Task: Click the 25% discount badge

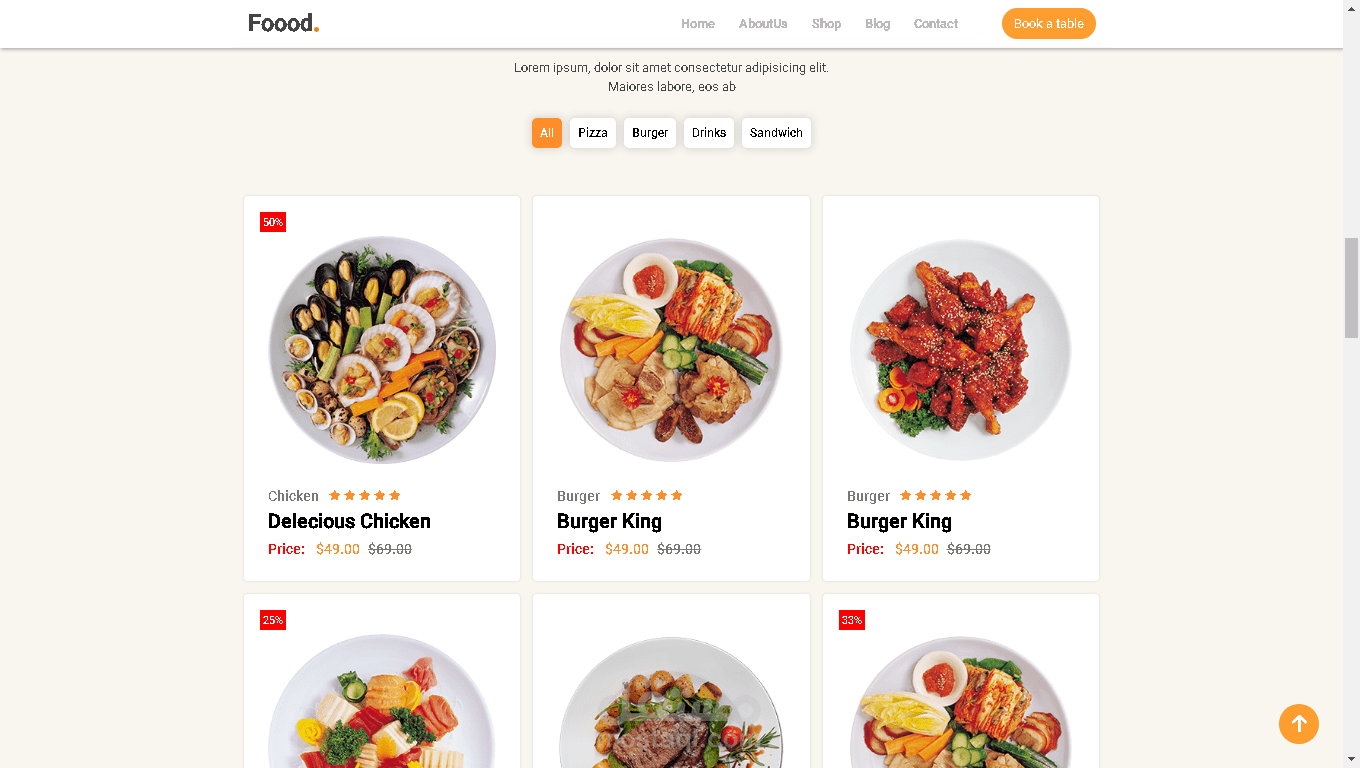Action: coord(273,620)
